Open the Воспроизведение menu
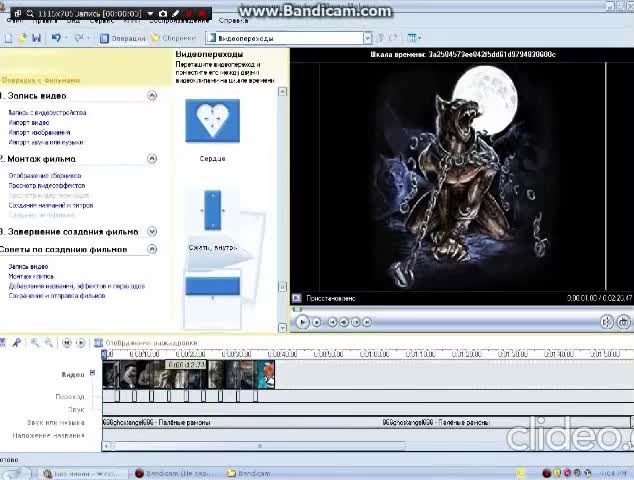The image size is (634, 480). (x=178, y=21)
